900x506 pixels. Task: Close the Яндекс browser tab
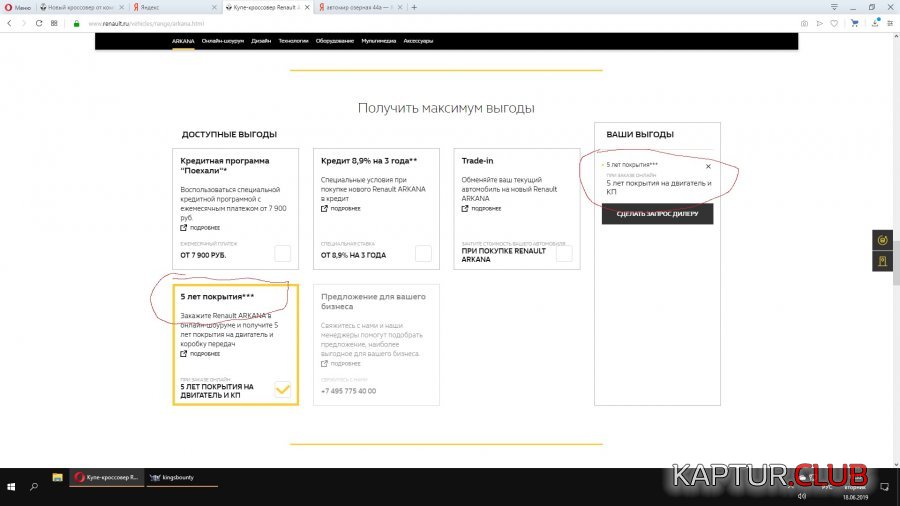point(214,7)
